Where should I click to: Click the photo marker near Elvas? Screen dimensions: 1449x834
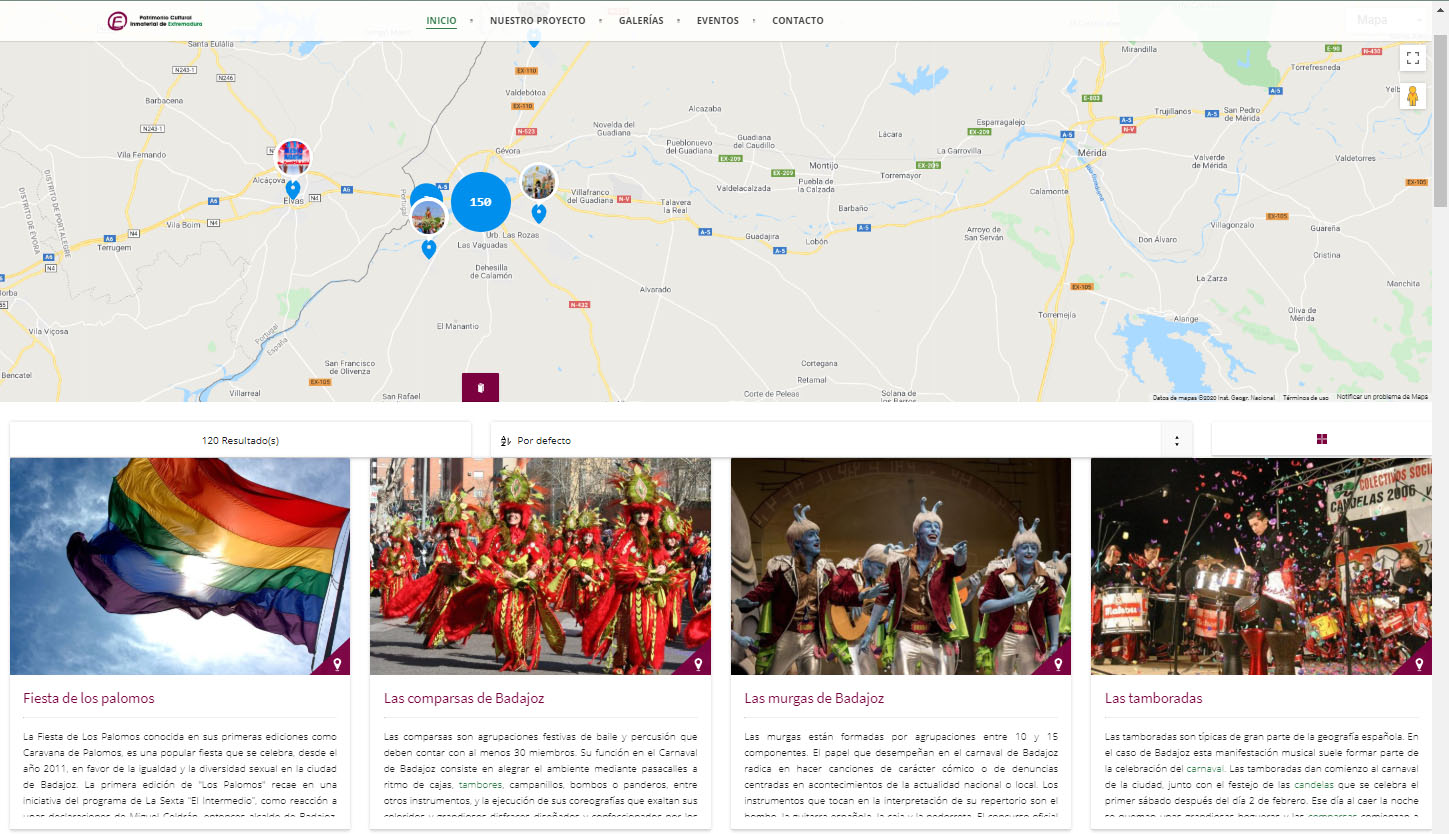click(293, 157)
